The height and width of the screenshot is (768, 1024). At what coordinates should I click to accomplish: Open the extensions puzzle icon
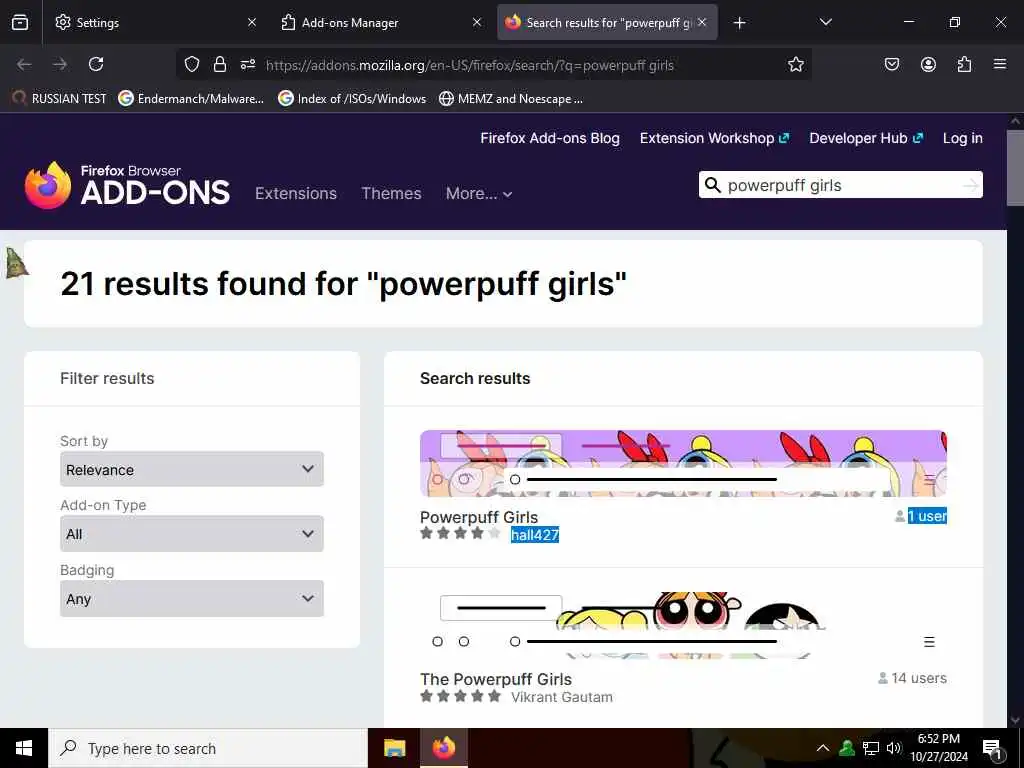[x=964, y=64]
